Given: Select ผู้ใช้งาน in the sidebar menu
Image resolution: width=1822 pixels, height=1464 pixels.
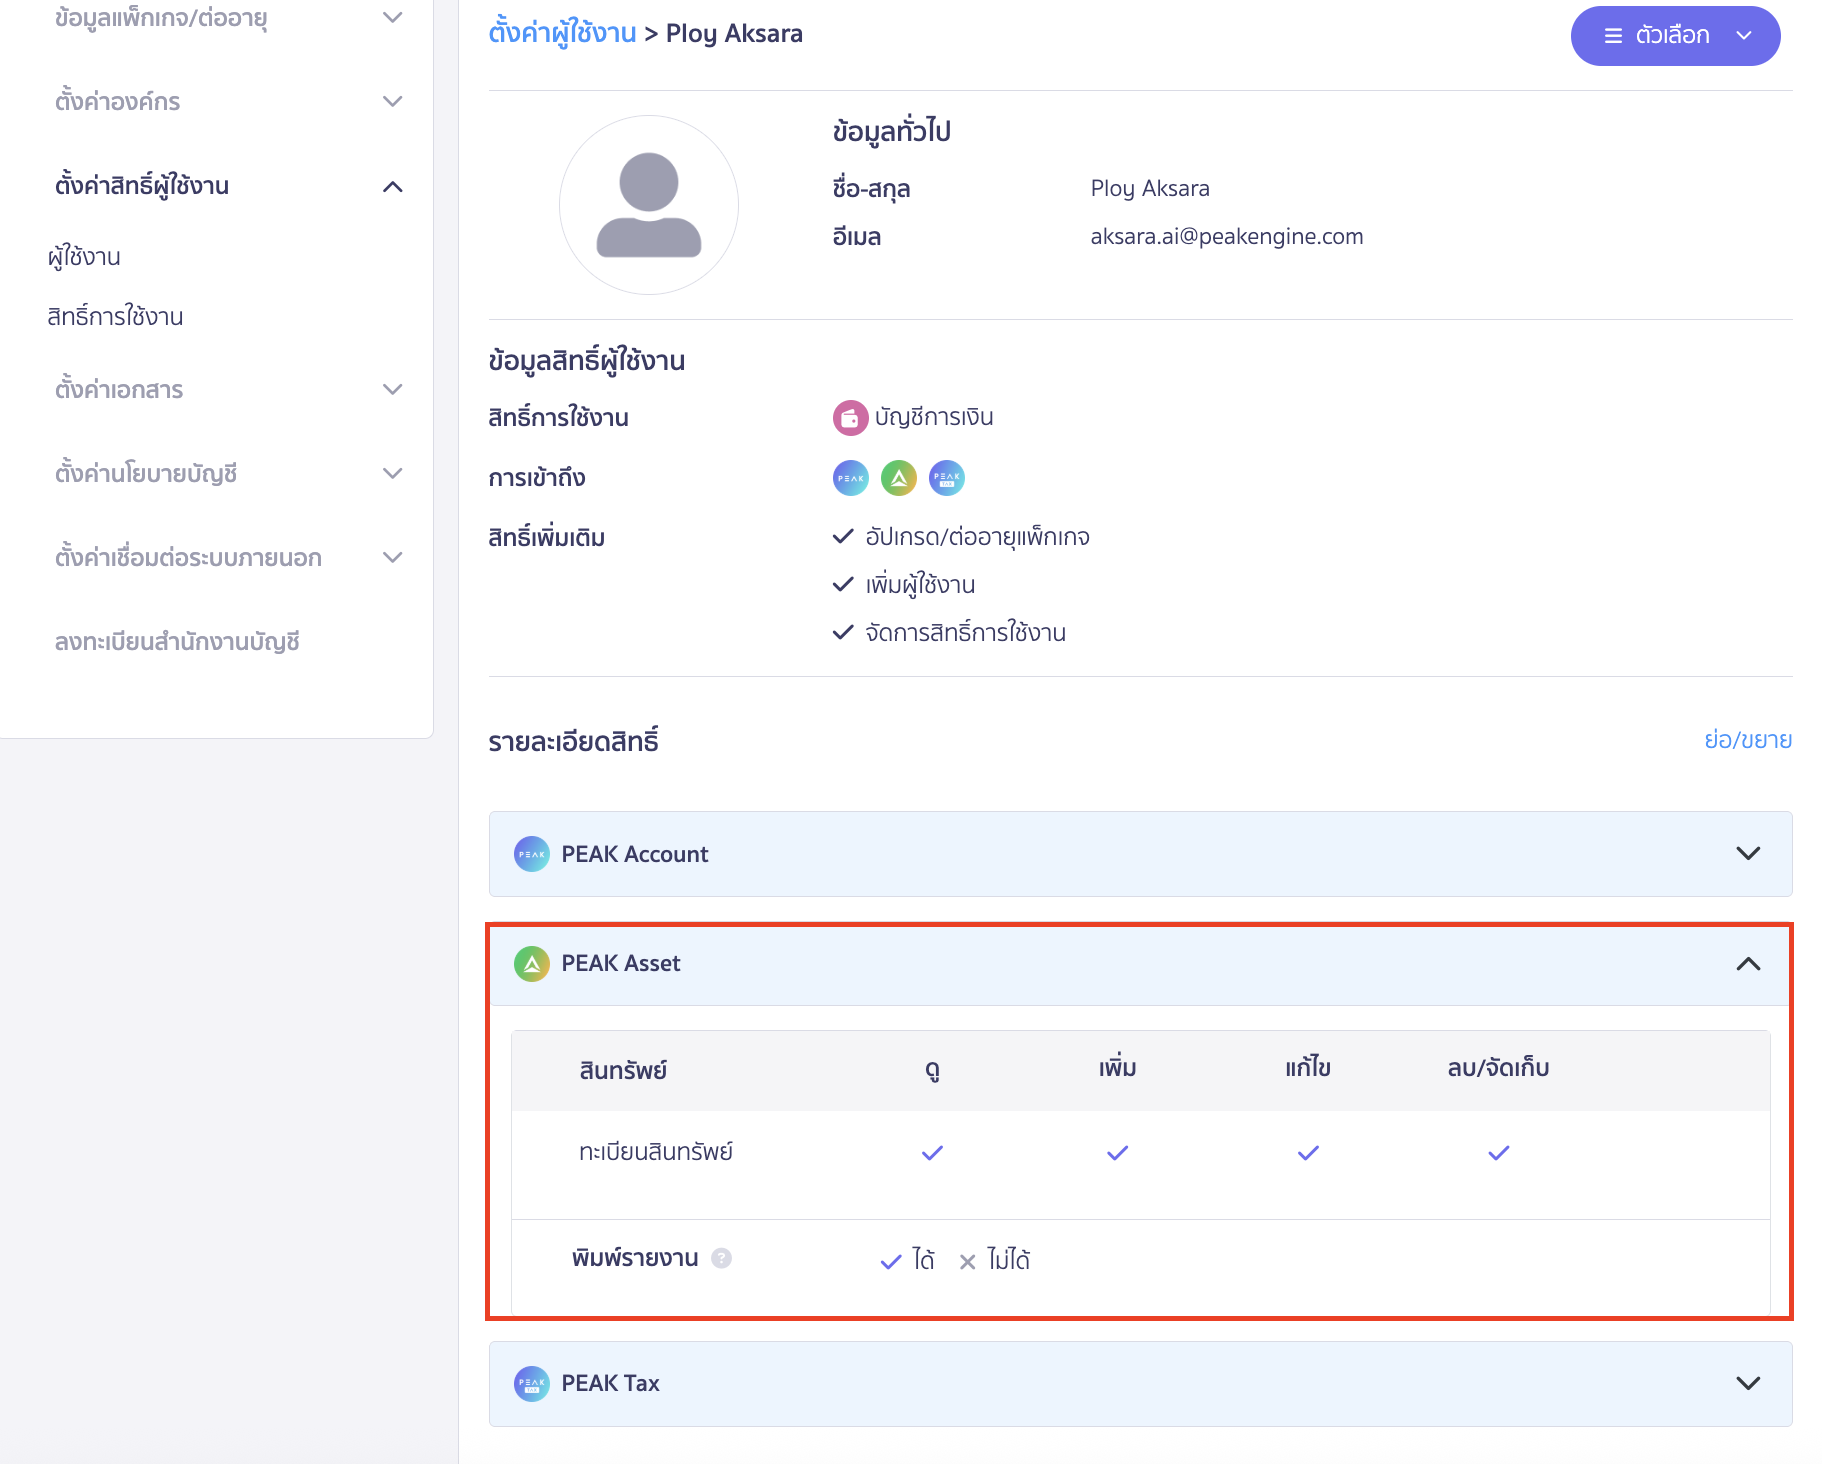Looking at the screenshot, I should tap(84, 256).
